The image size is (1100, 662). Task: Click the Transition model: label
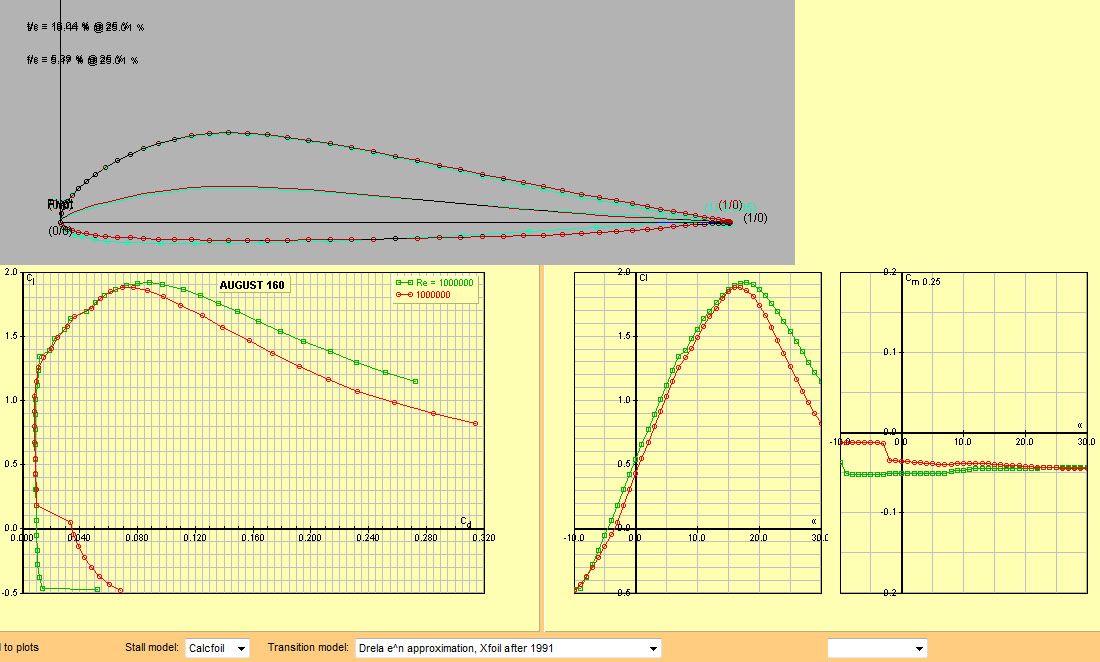(308, 648)
